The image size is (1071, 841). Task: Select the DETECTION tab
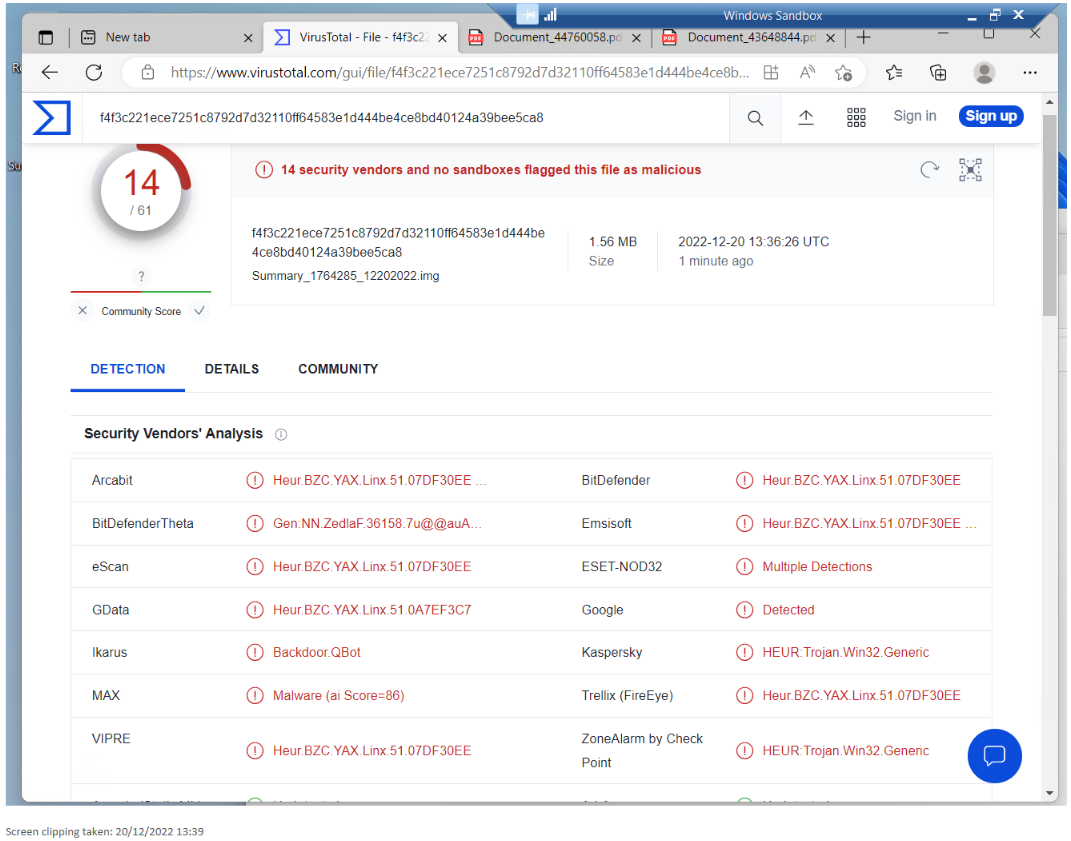128,369
